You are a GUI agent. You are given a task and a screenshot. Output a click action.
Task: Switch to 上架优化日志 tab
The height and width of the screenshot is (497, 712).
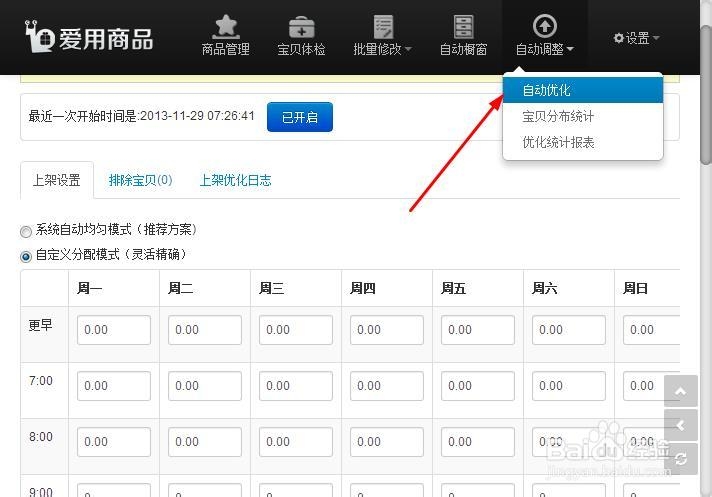point(236,180)
